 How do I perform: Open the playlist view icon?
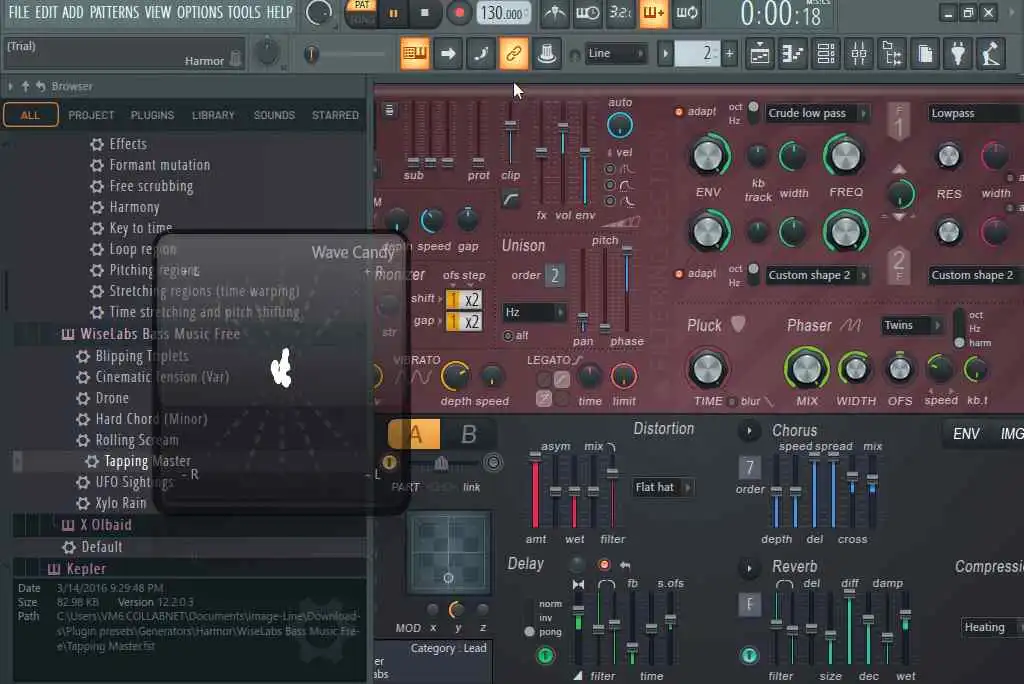click(x=760, y=54)
